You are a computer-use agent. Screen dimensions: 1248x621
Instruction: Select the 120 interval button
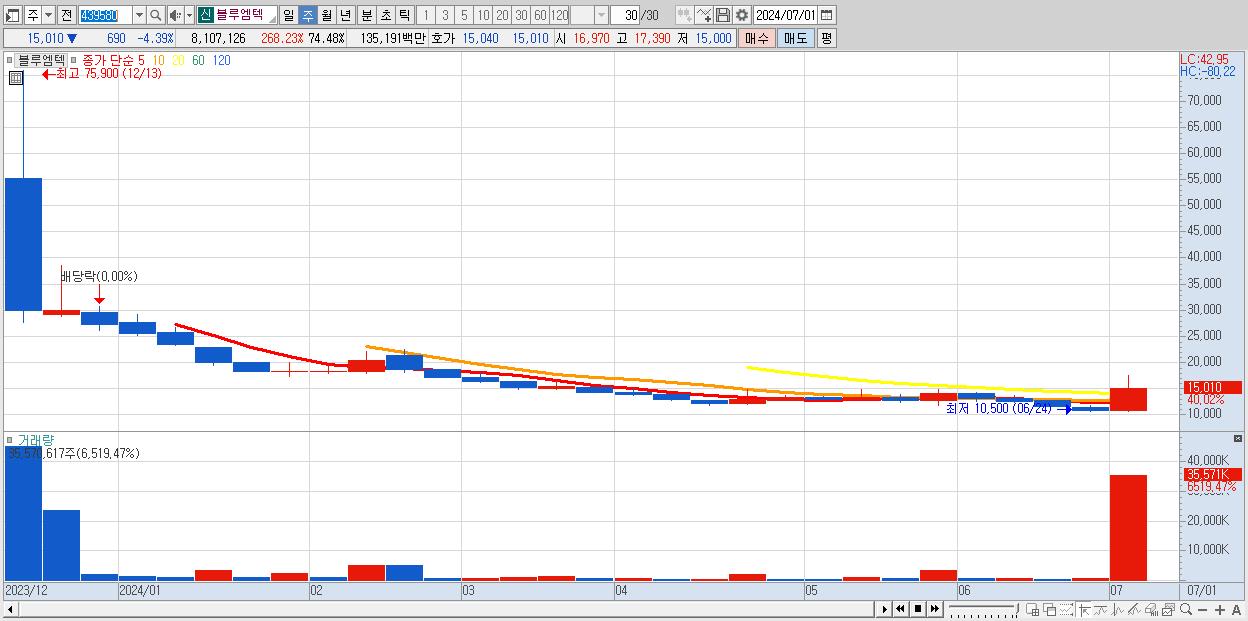[559, 15]
